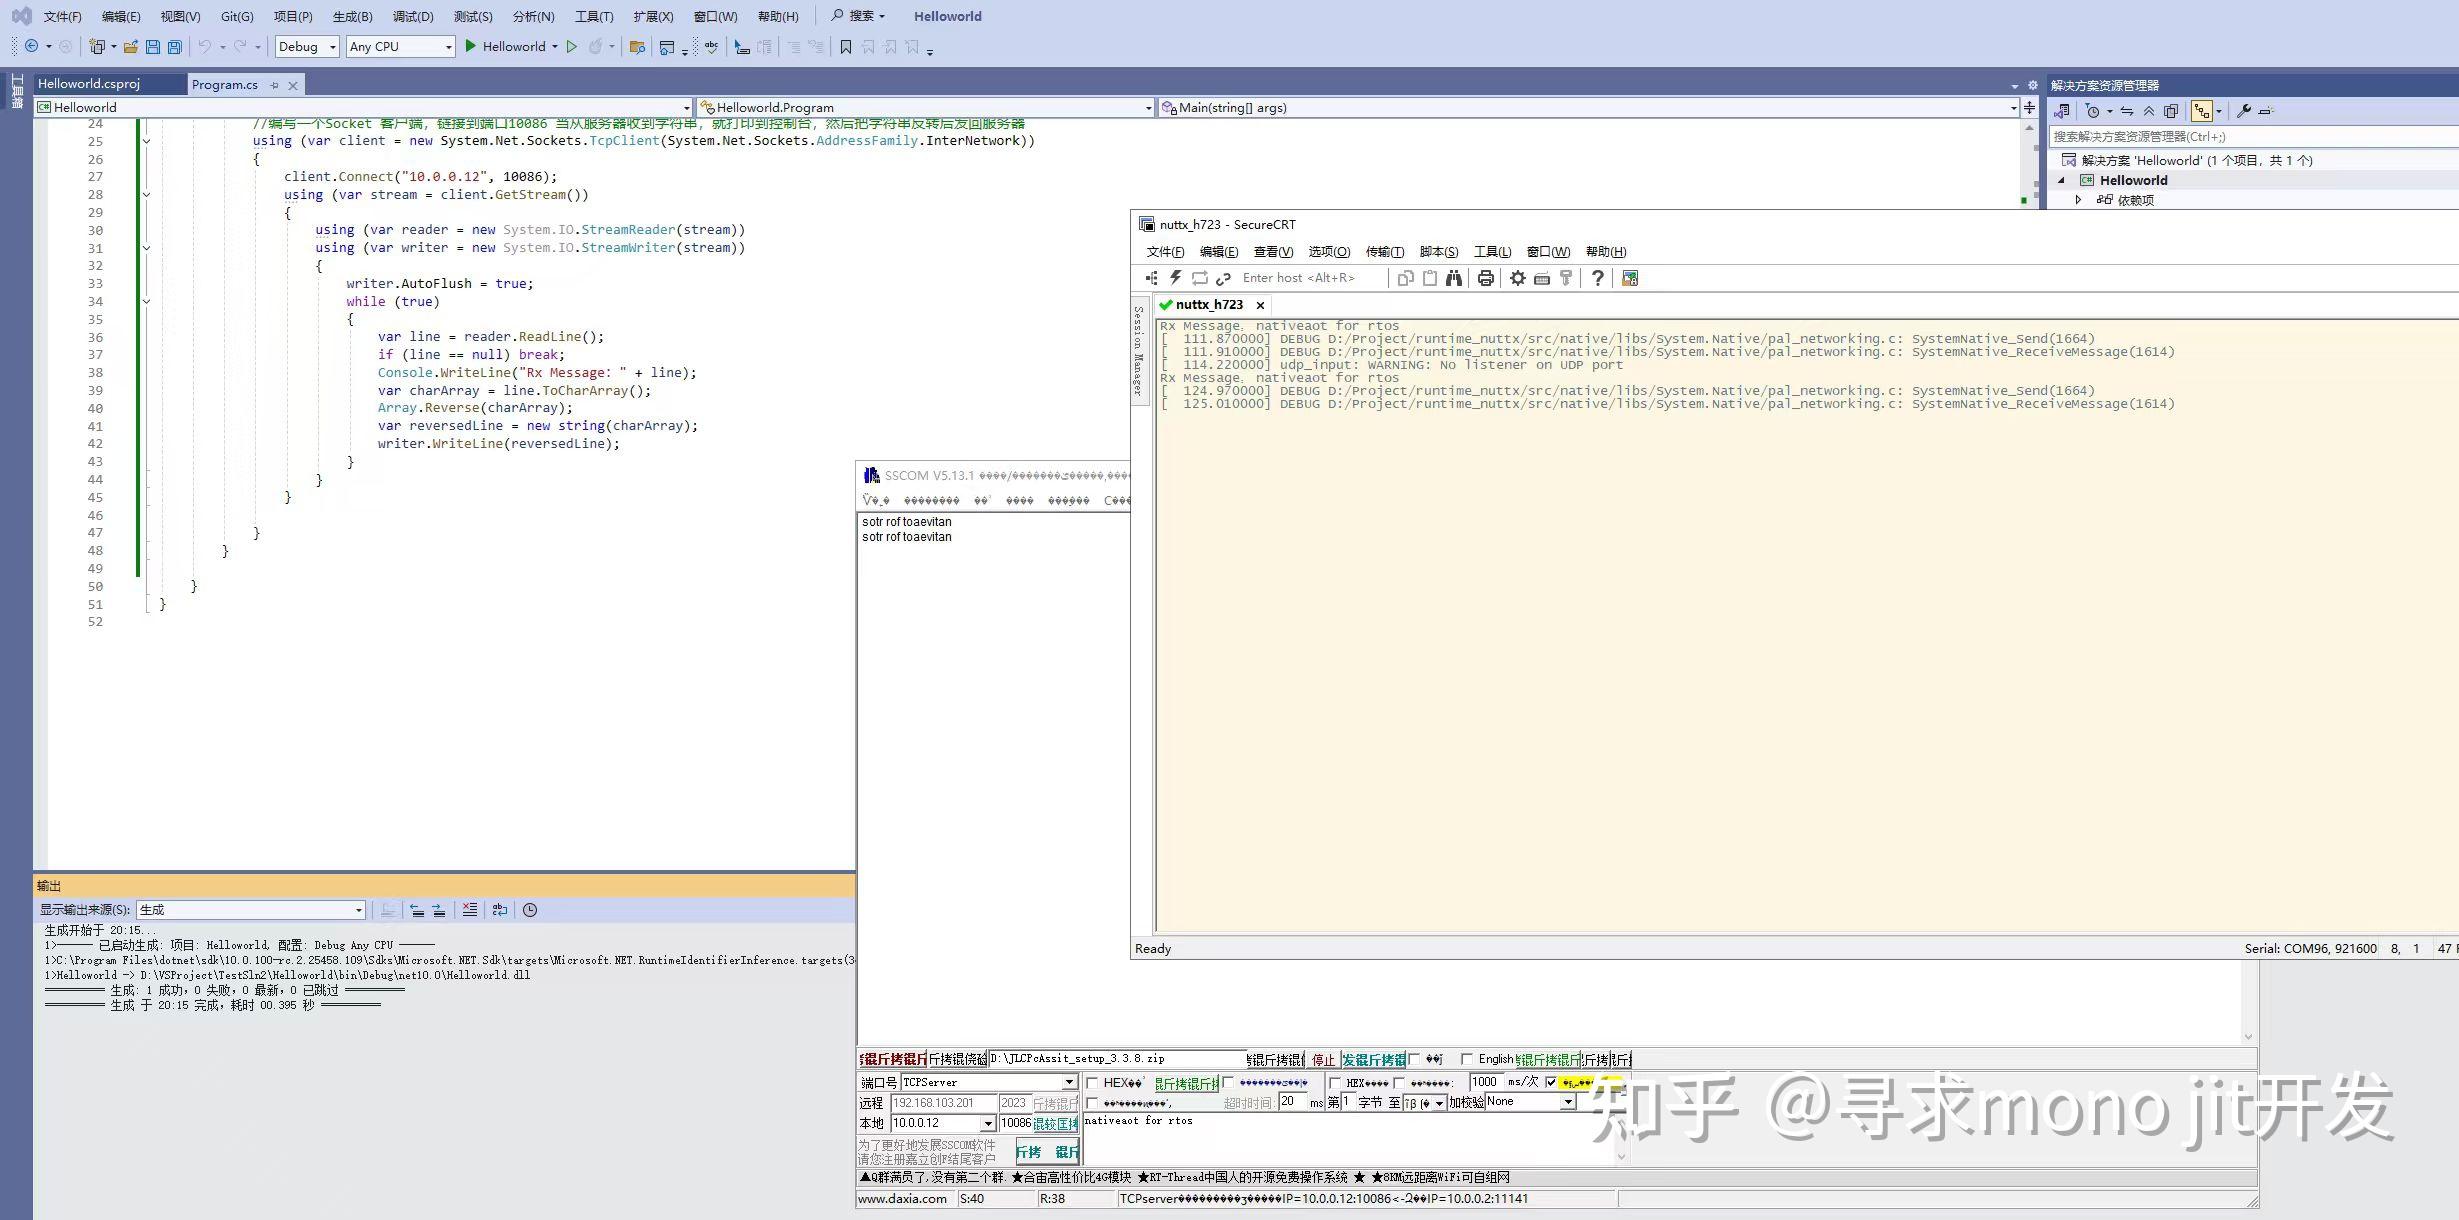Switch to the Program.cs tab
This screenshot has height=1220, width=2459.
pyautogui.click(x=226, y=84)
